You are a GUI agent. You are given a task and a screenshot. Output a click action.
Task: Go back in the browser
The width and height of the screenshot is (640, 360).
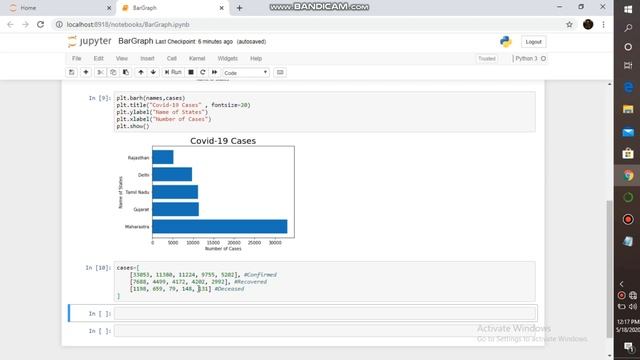point(10,24)
